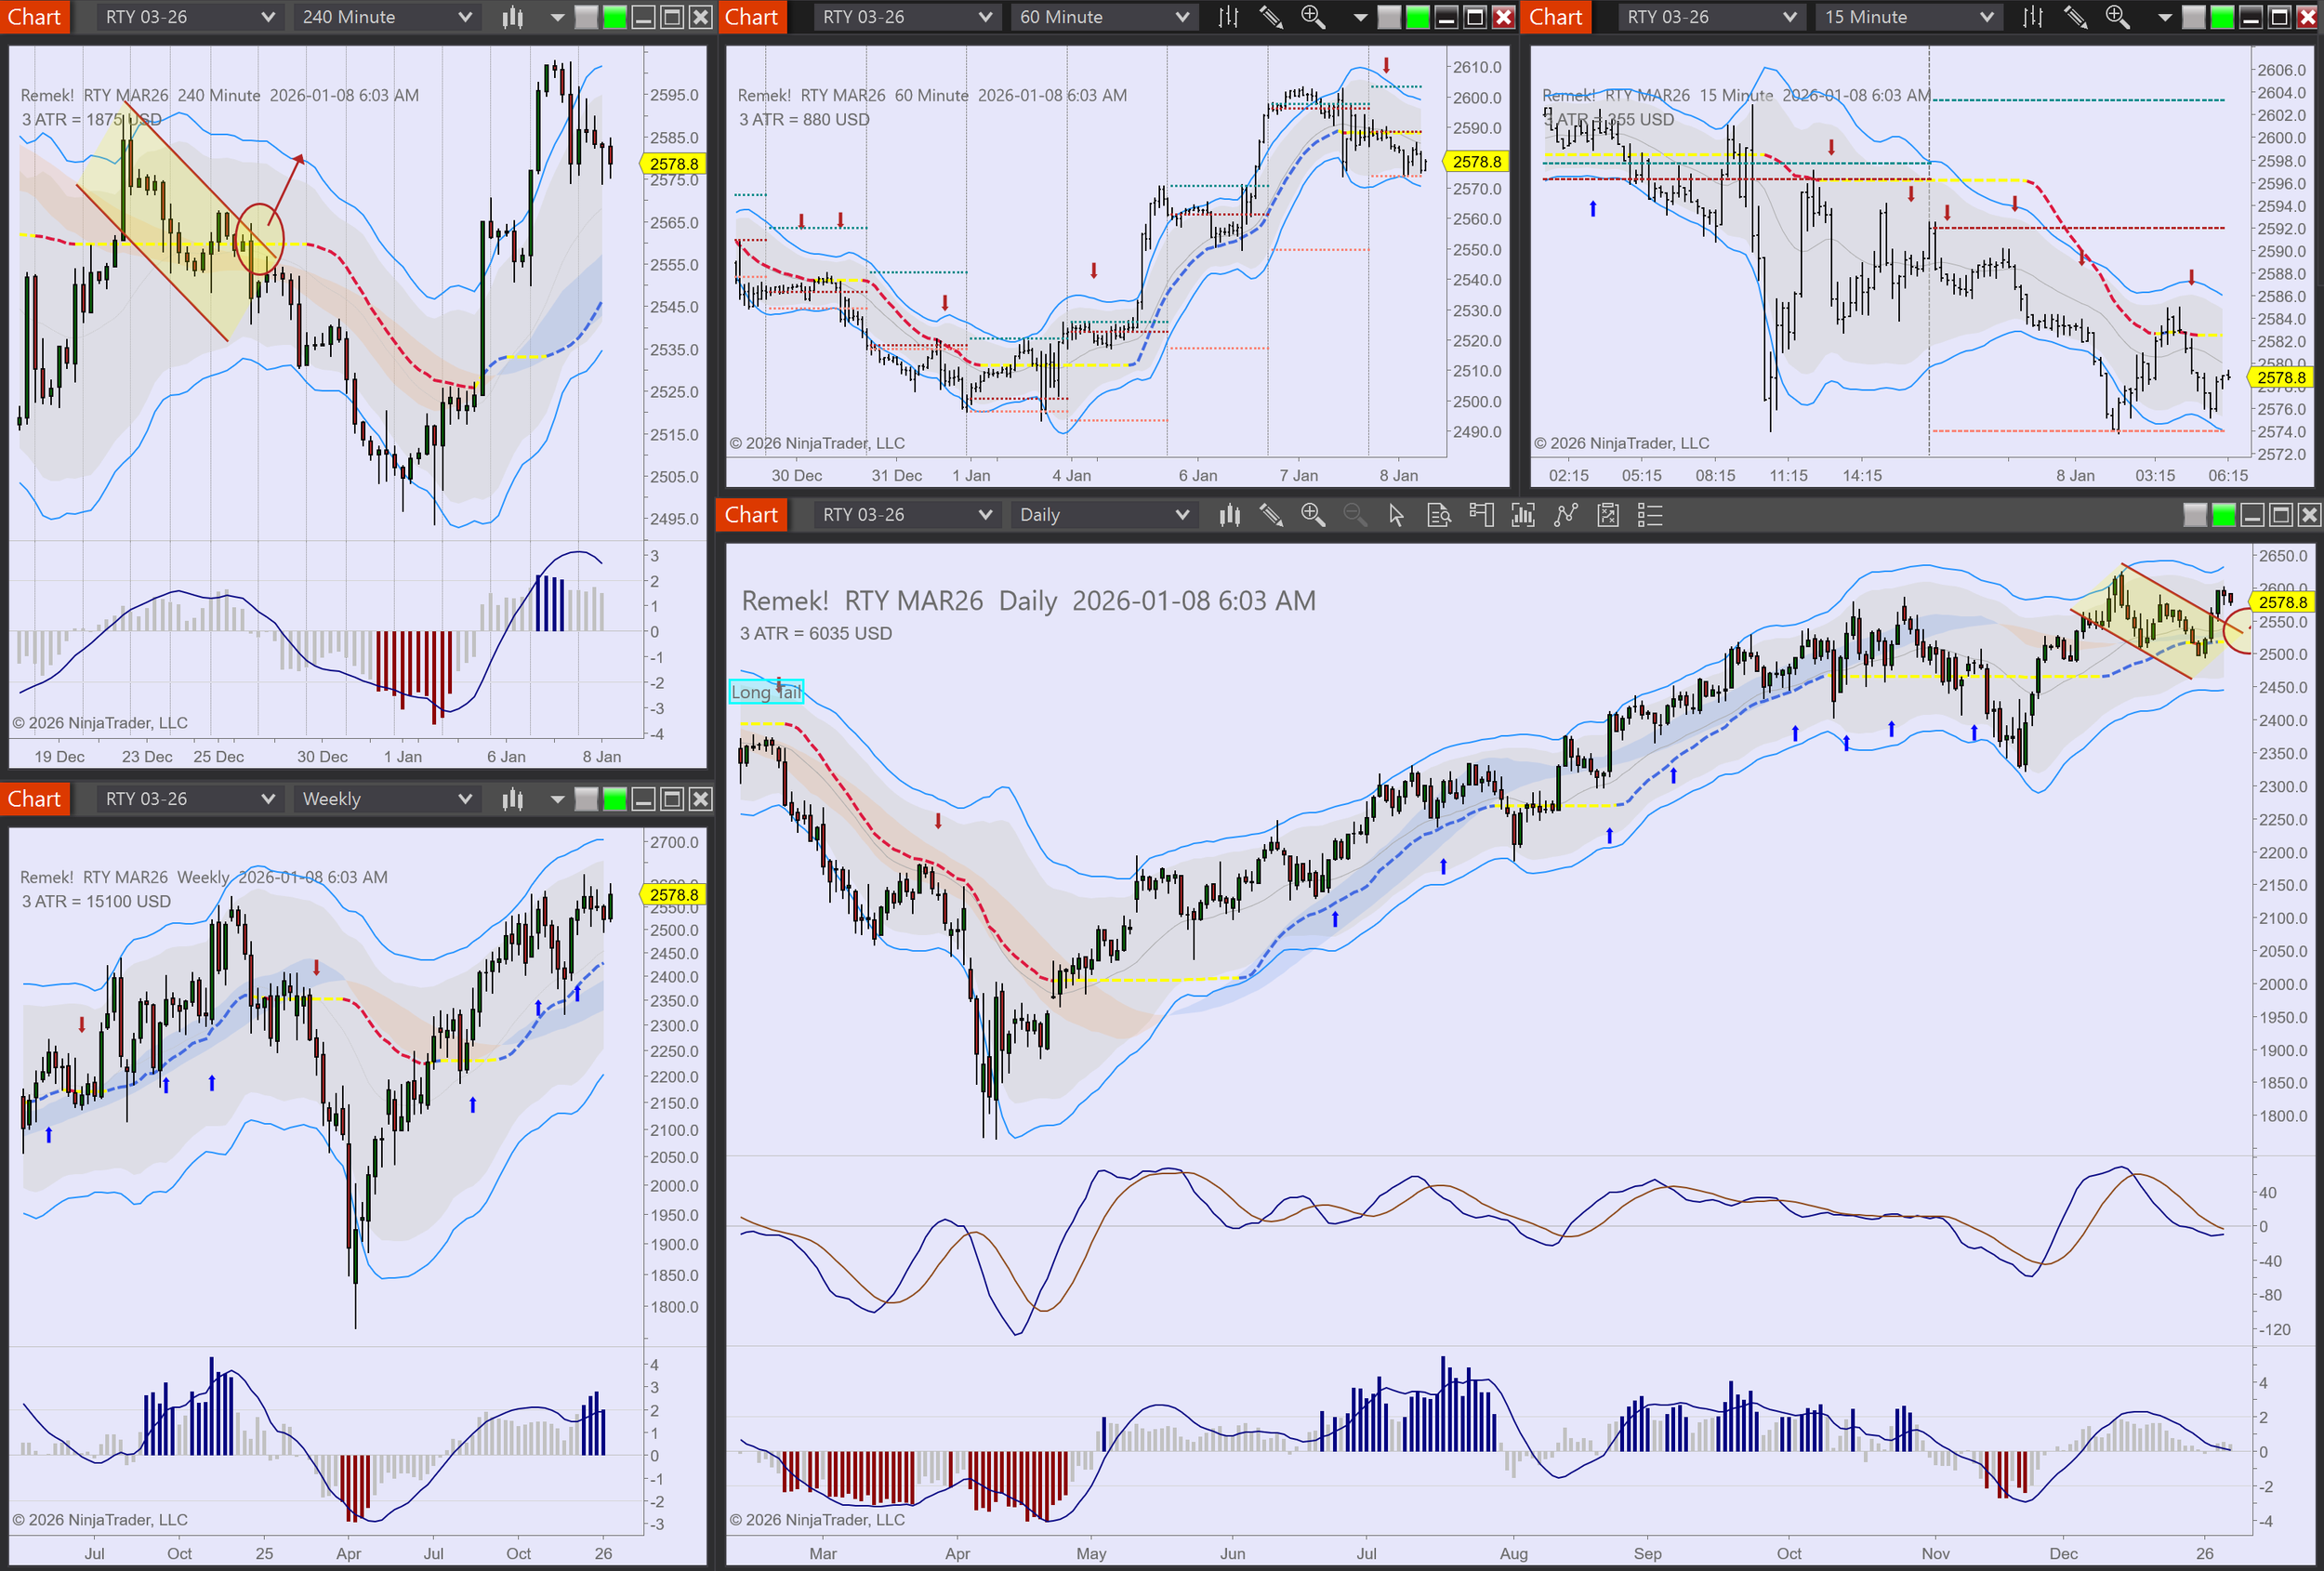
Task: Toggle gray instrument link on 60 Minute chart
Action: coord(1389,17)
